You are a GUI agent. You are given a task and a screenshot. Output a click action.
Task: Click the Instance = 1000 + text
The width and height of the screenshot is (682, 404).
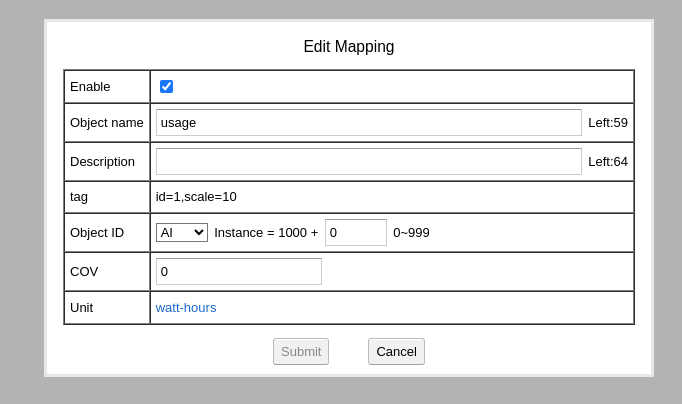point(266,233)
